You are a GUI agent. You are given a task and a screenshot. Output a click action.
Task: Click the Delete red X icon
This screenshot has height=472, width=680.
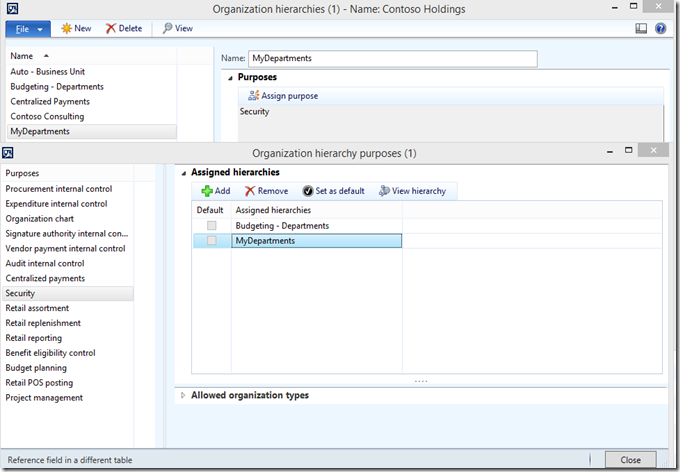pos(111,28)
